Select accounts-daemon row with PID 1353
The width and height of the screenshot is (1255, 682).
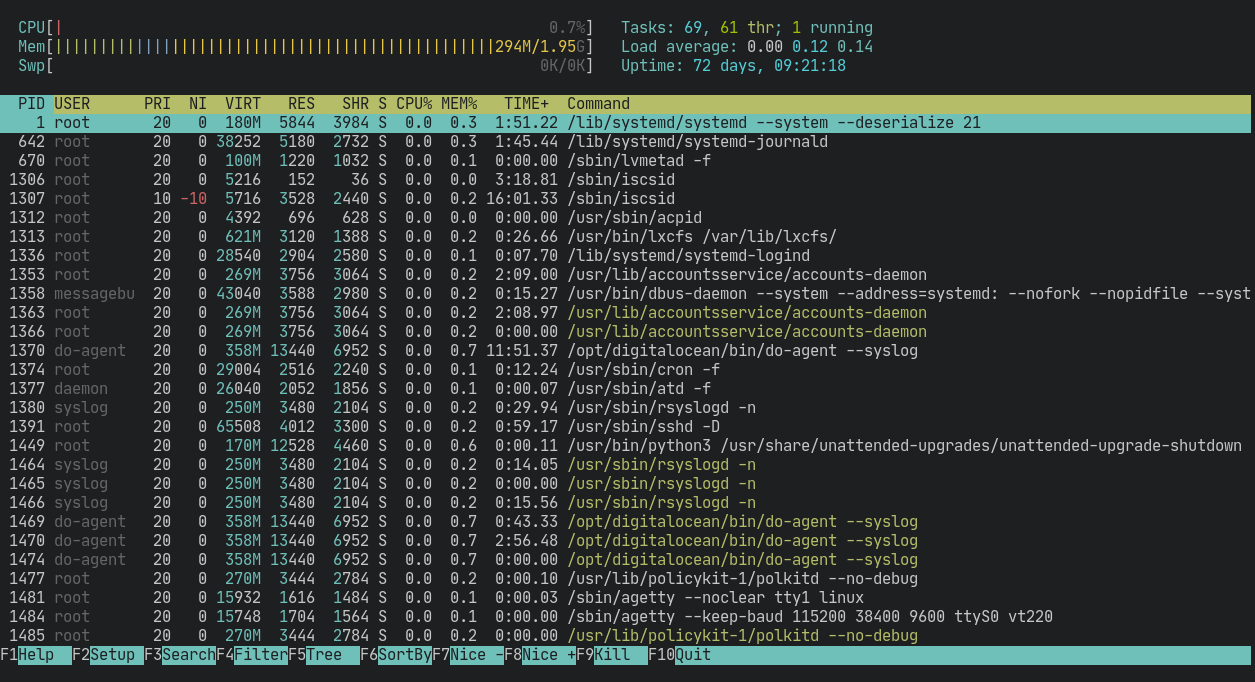click(626, 275)
